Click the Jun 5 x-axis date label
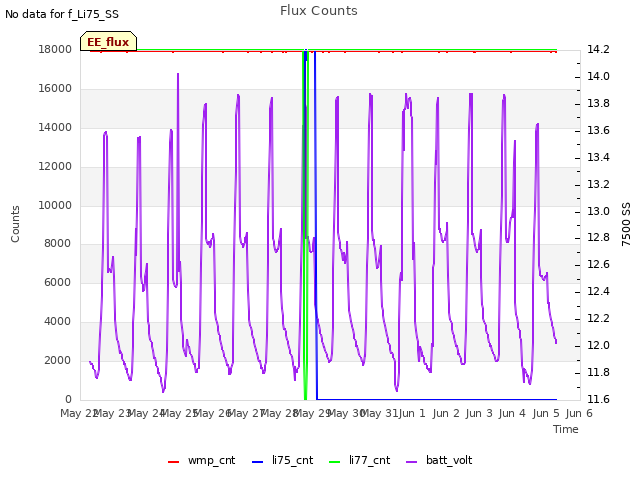This screenshot has height=480, width=640. point(546,413)
